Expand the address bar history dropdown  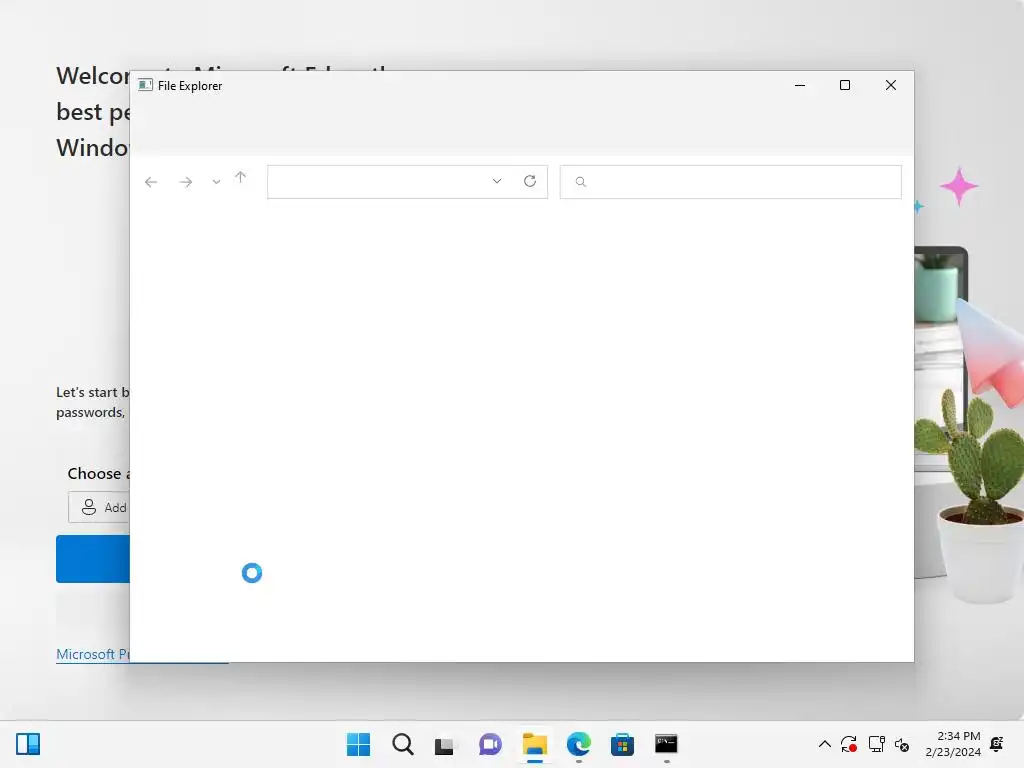(497, 181)
